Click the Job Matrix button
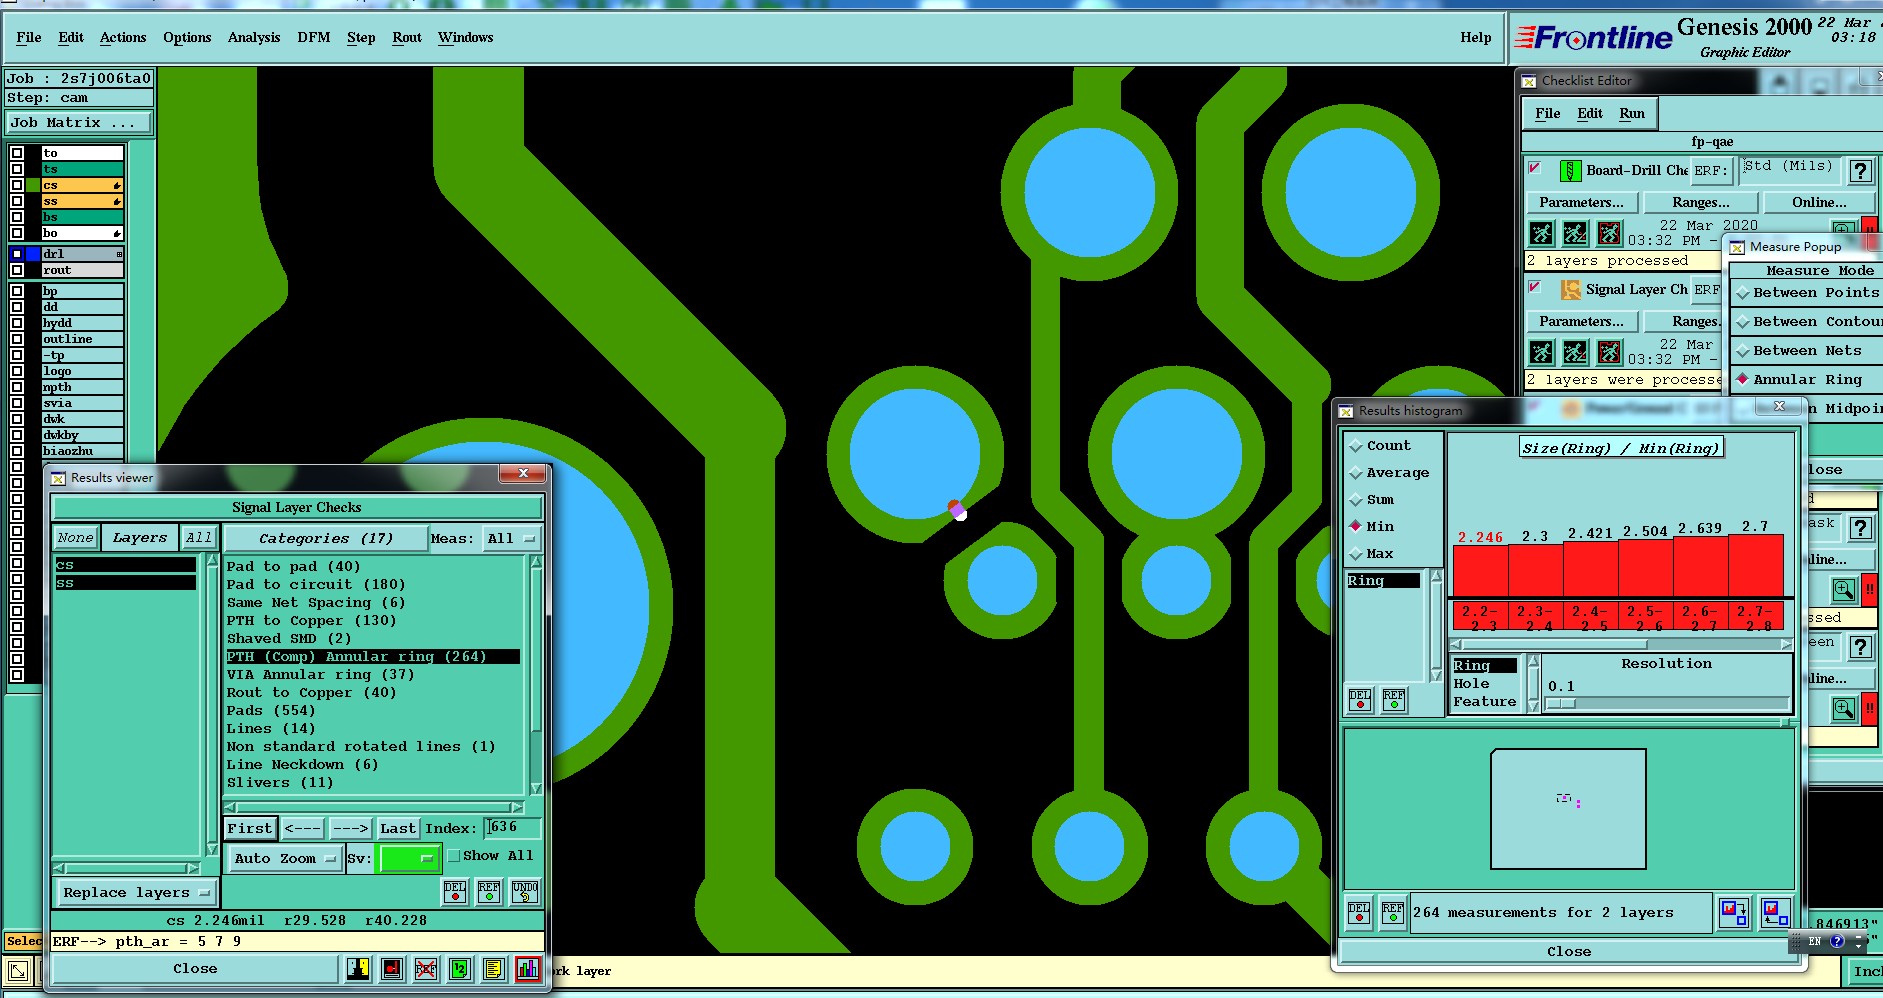Image resolution: width=1883 pixels, height=998 pixels. pos(80,123)
